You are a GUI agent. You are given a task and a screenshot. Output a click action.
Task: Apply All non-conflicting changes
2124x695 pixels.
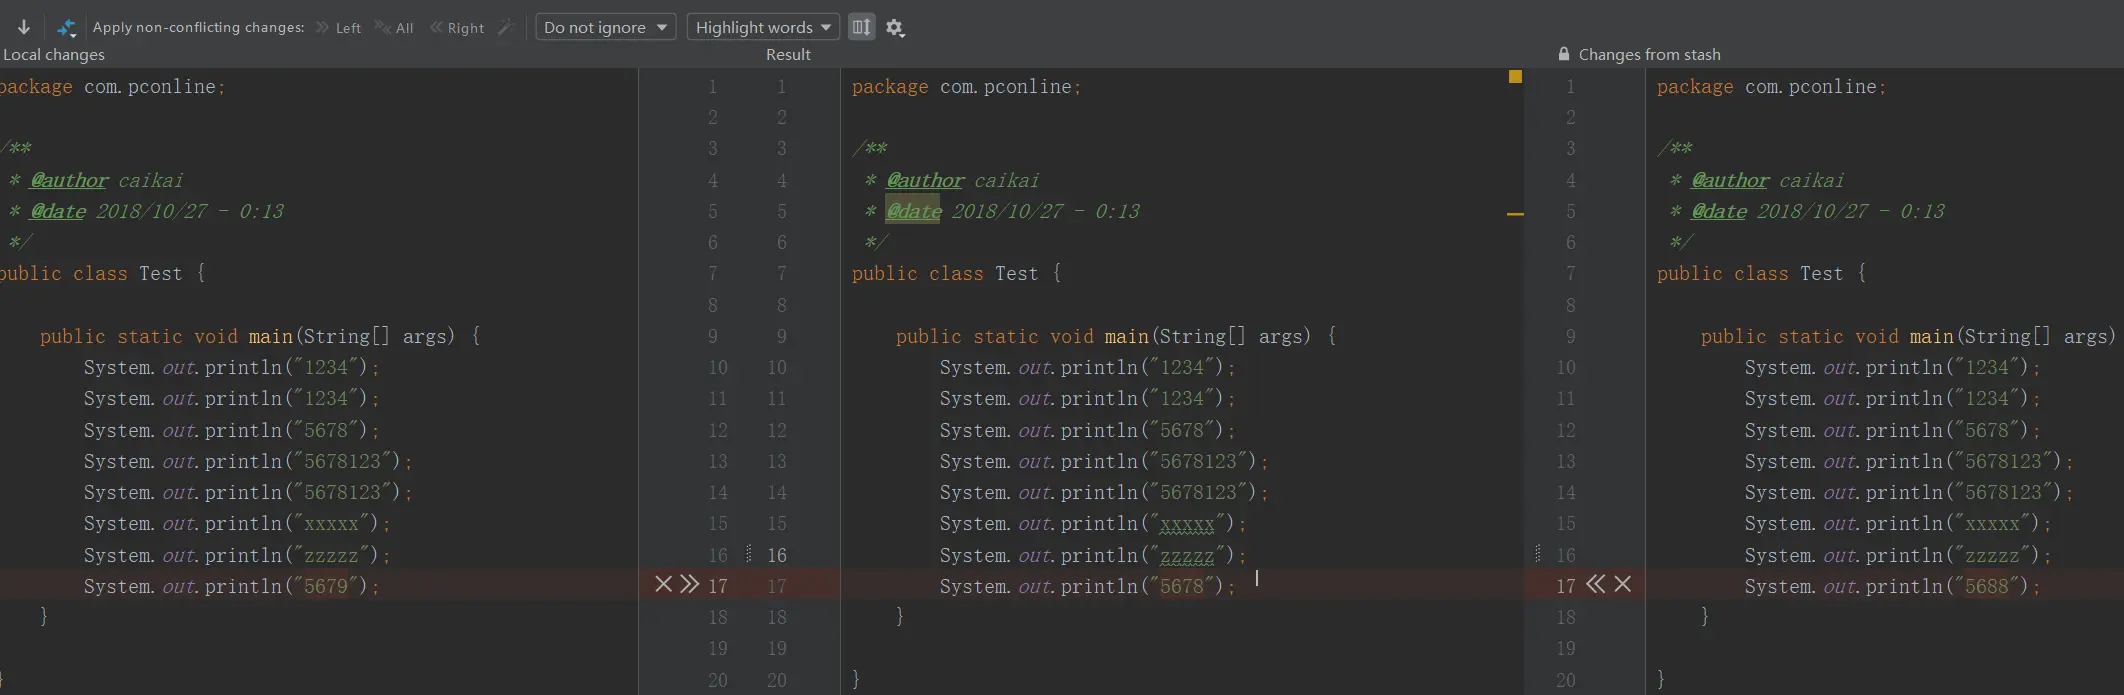coord(394,28)
